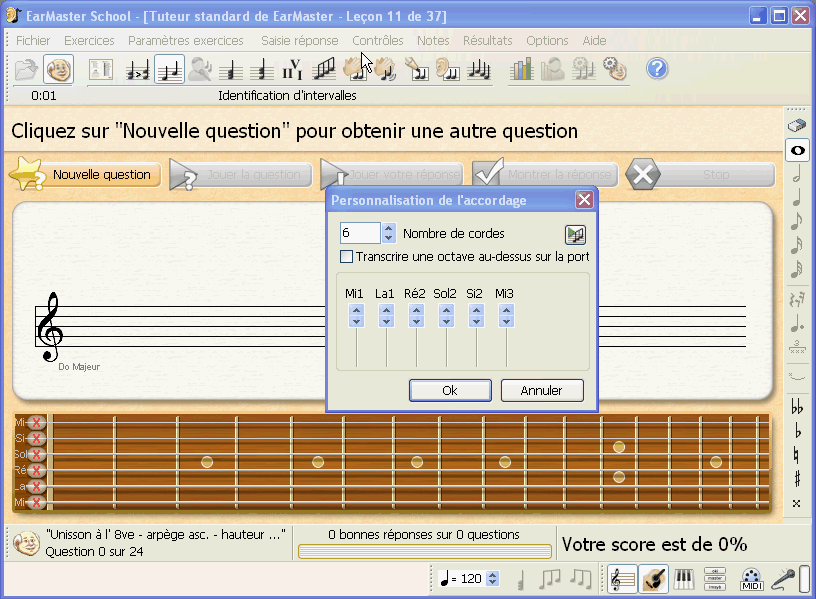The height and width of the screenshot is (599, 816).
Task: Select the tutor face toolbar icon
Action: (x=58, y=69)
